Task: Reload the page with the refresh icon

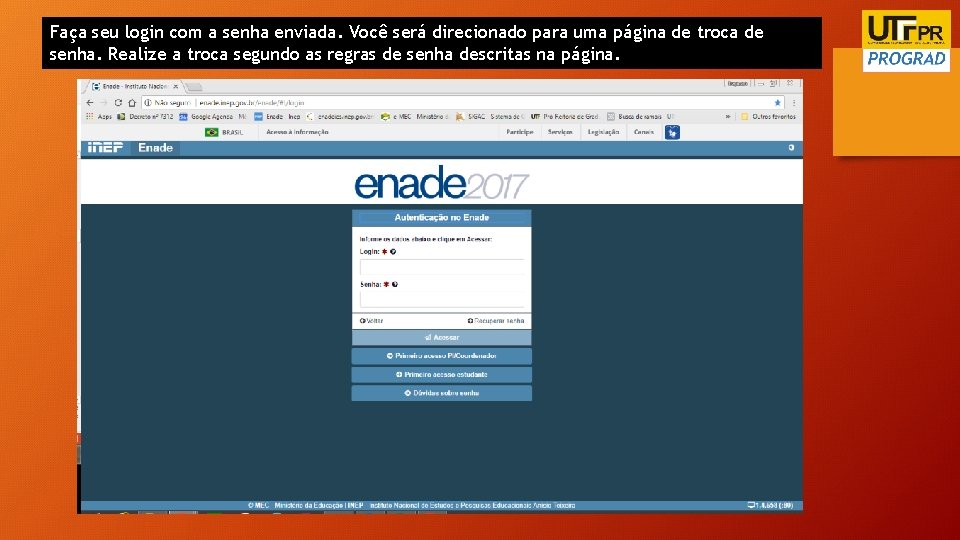Action: (x=118, y=103)
